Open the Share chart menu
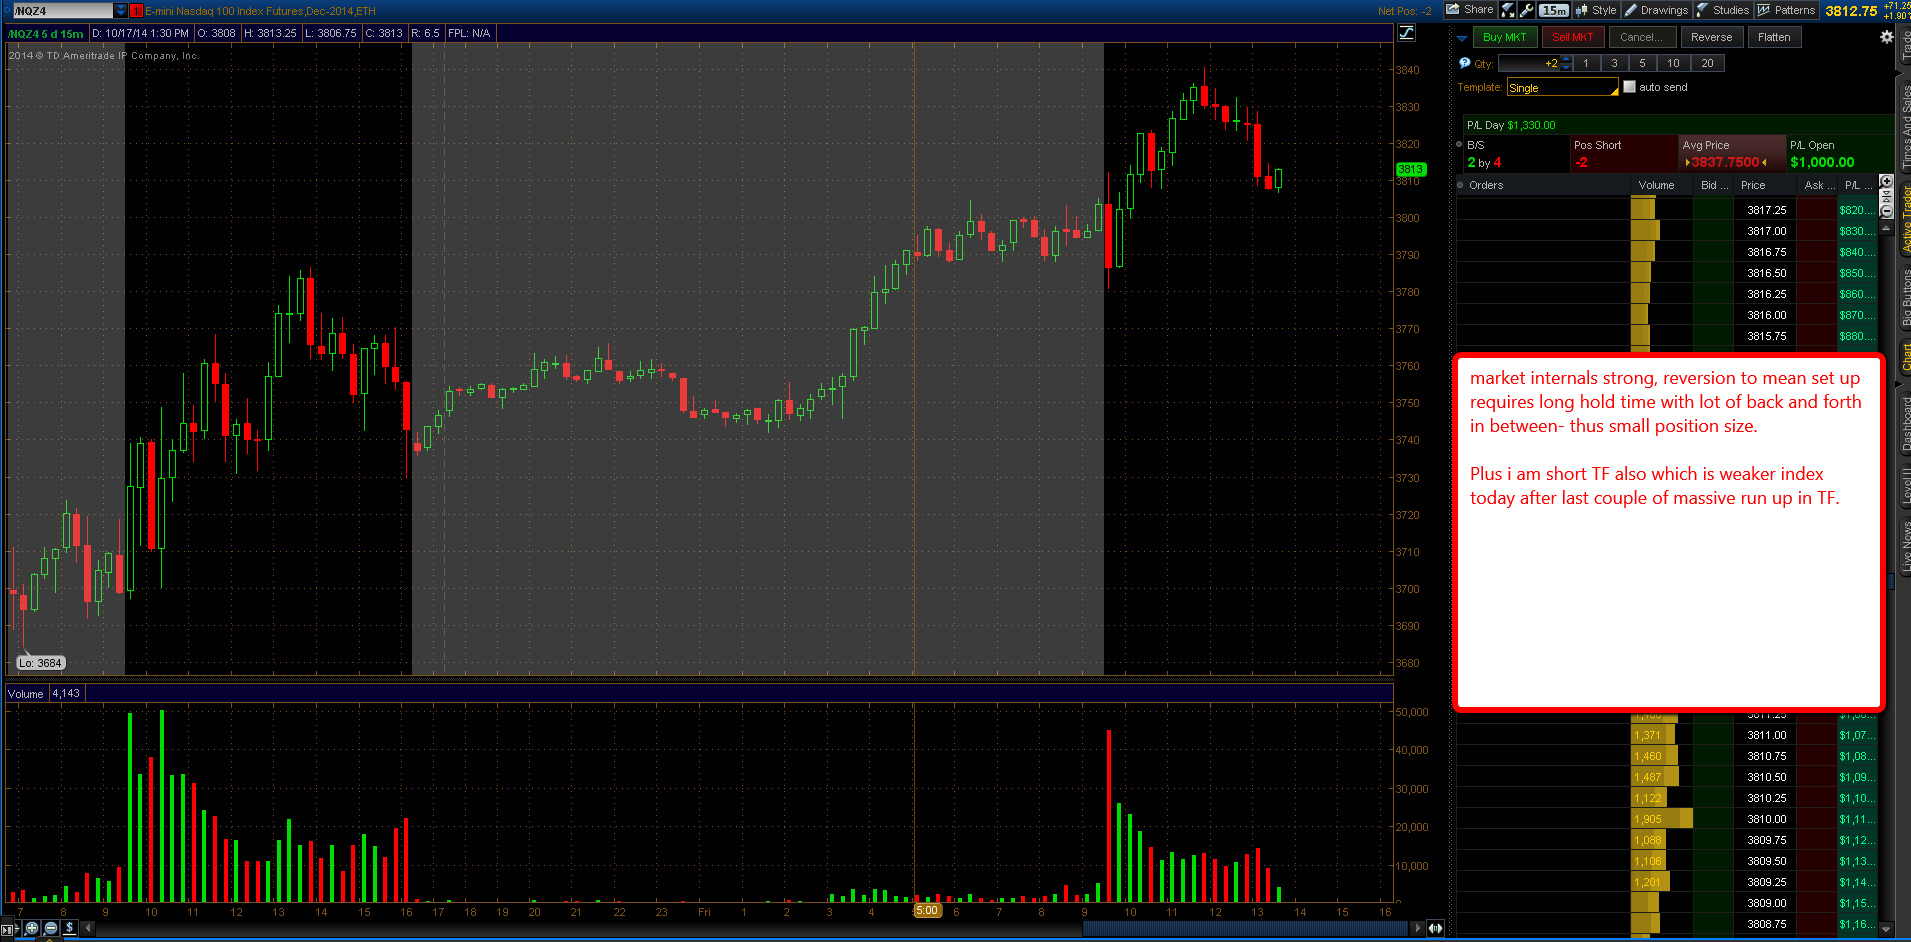Screen dimensions: 1911x942 1470,10
